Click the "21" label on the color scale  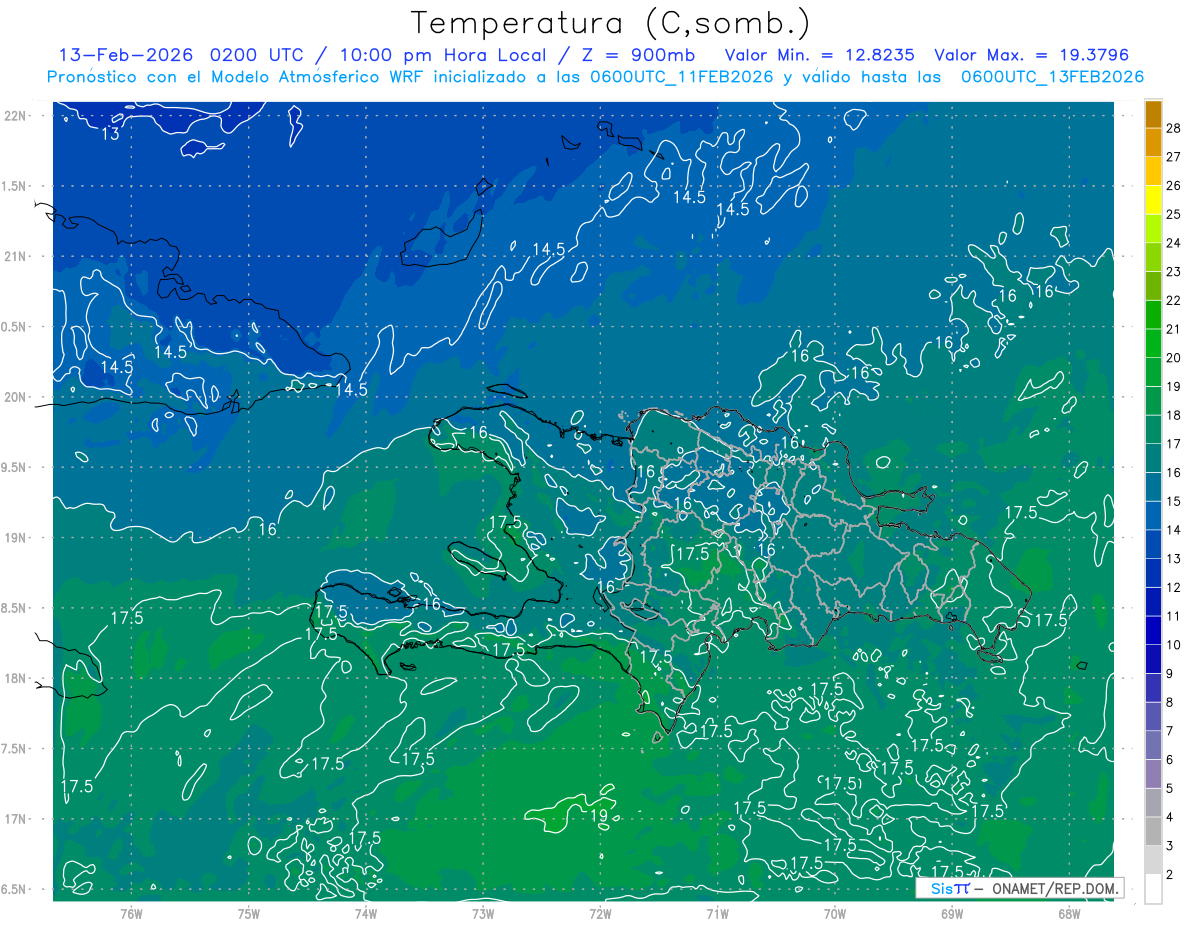[1174, 329]
